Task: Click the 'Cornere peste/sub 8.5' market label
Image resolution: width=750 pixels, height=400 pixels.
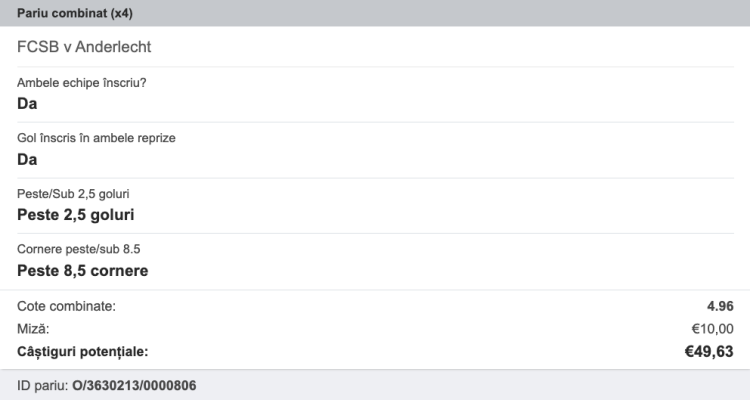Action: point(79,249)
